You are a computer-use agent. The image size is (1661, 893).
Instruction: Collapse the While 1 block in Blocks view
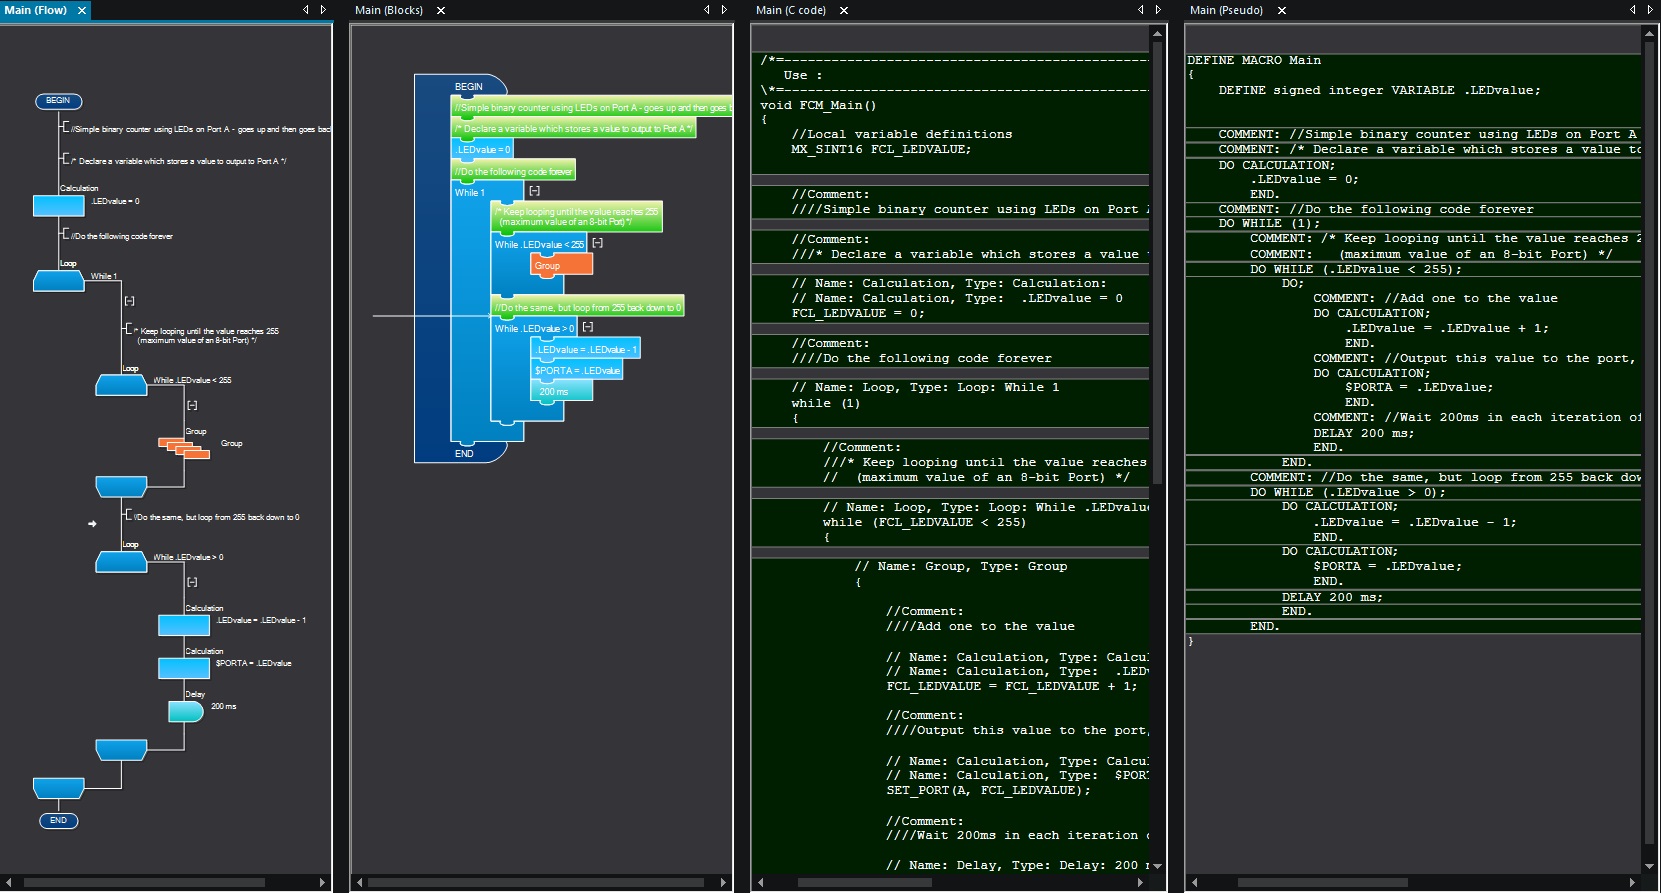coord(534,191)
